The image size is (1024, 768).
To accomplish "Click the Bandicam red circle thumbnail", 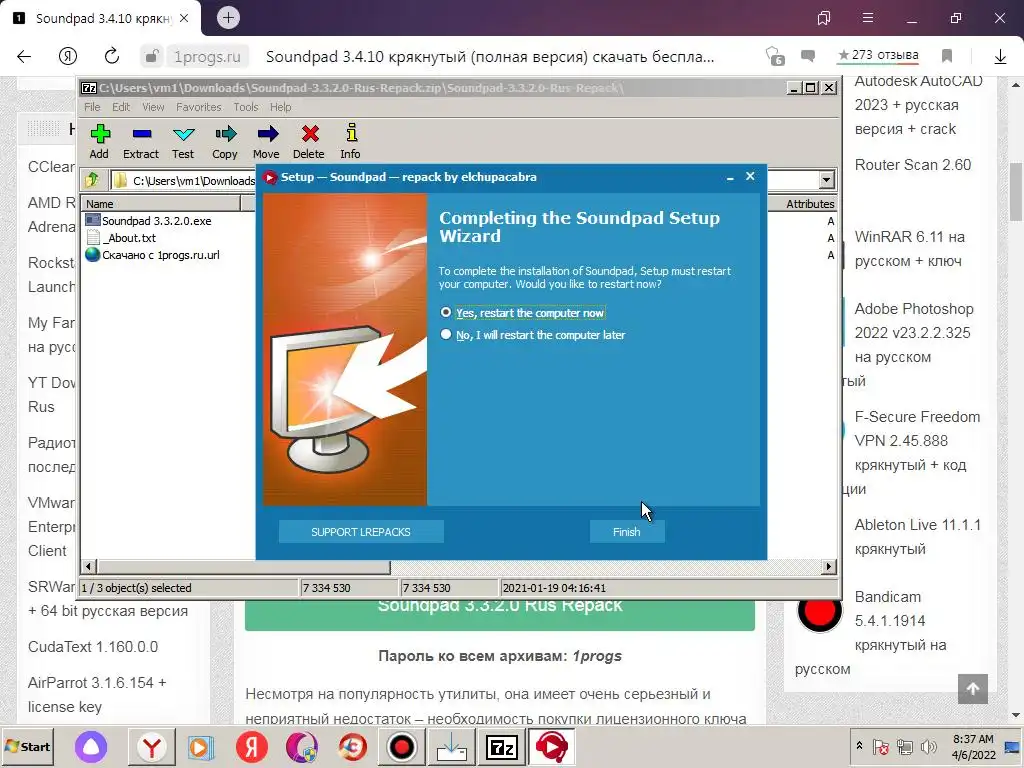I will [x=820, y=612].
